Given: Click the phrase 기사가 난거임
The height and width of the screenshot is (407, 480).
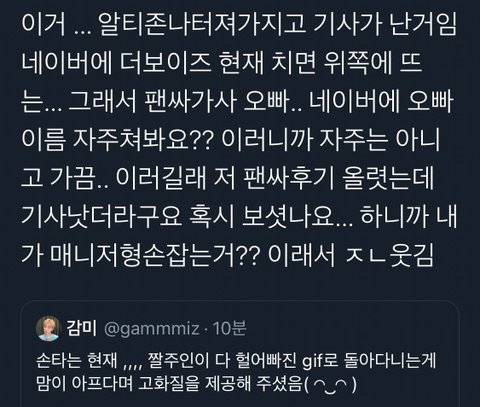Looking at the screenshot, I should pyautogui.click(x=385, y=24).
